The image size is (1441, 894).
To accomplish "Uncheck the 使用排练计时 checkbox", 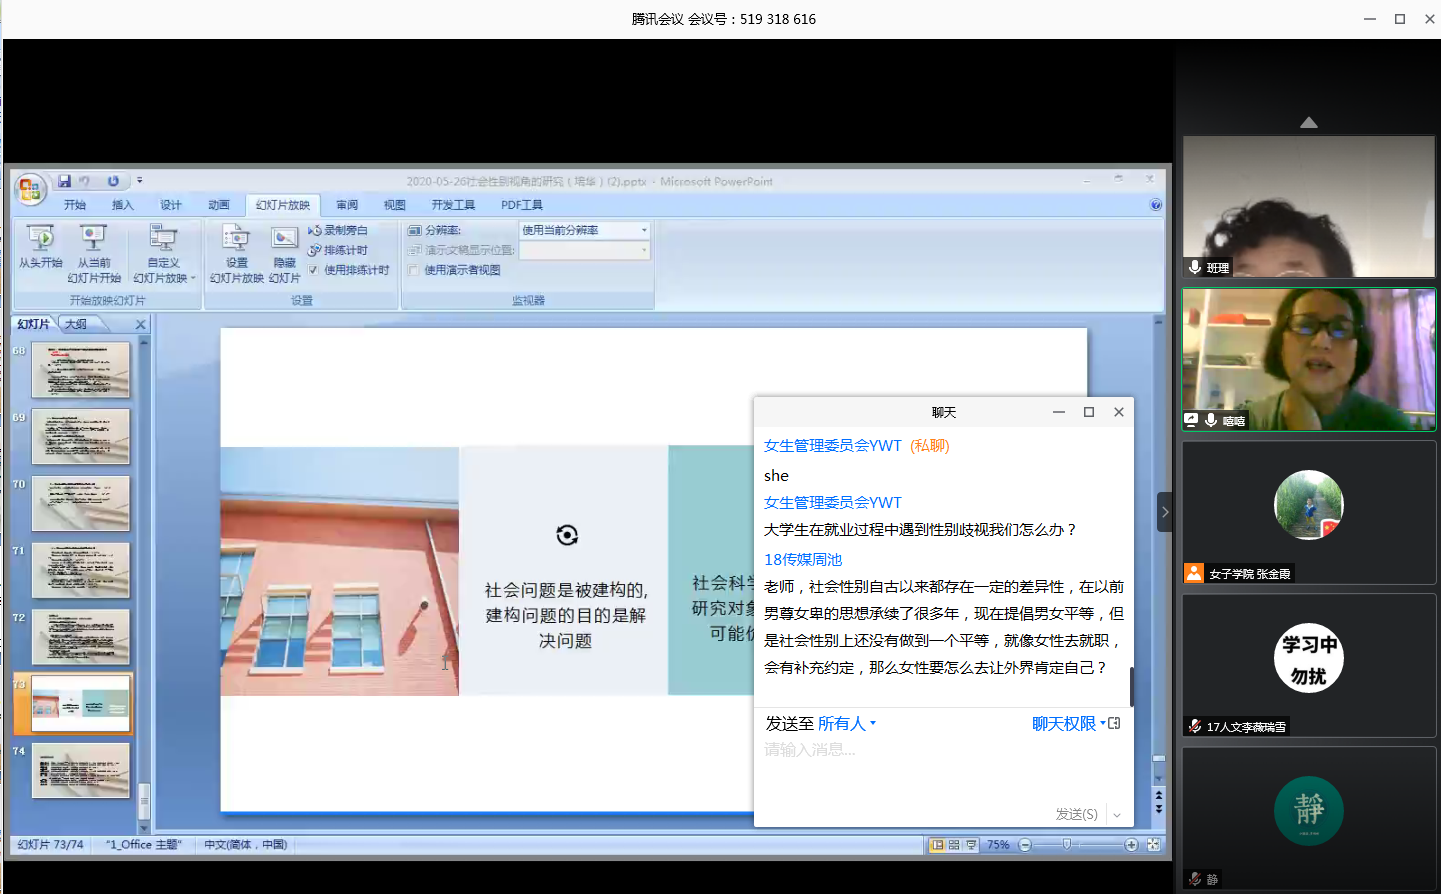I will [x=314, y=270].
